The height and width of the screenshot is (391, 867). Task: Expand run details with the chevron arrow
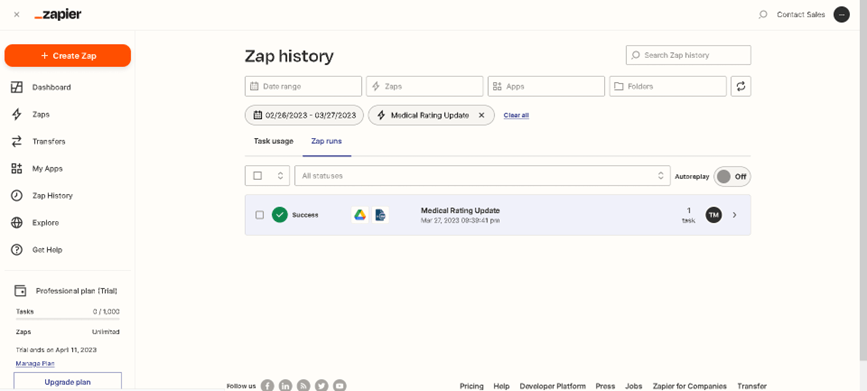click(734, 215)
